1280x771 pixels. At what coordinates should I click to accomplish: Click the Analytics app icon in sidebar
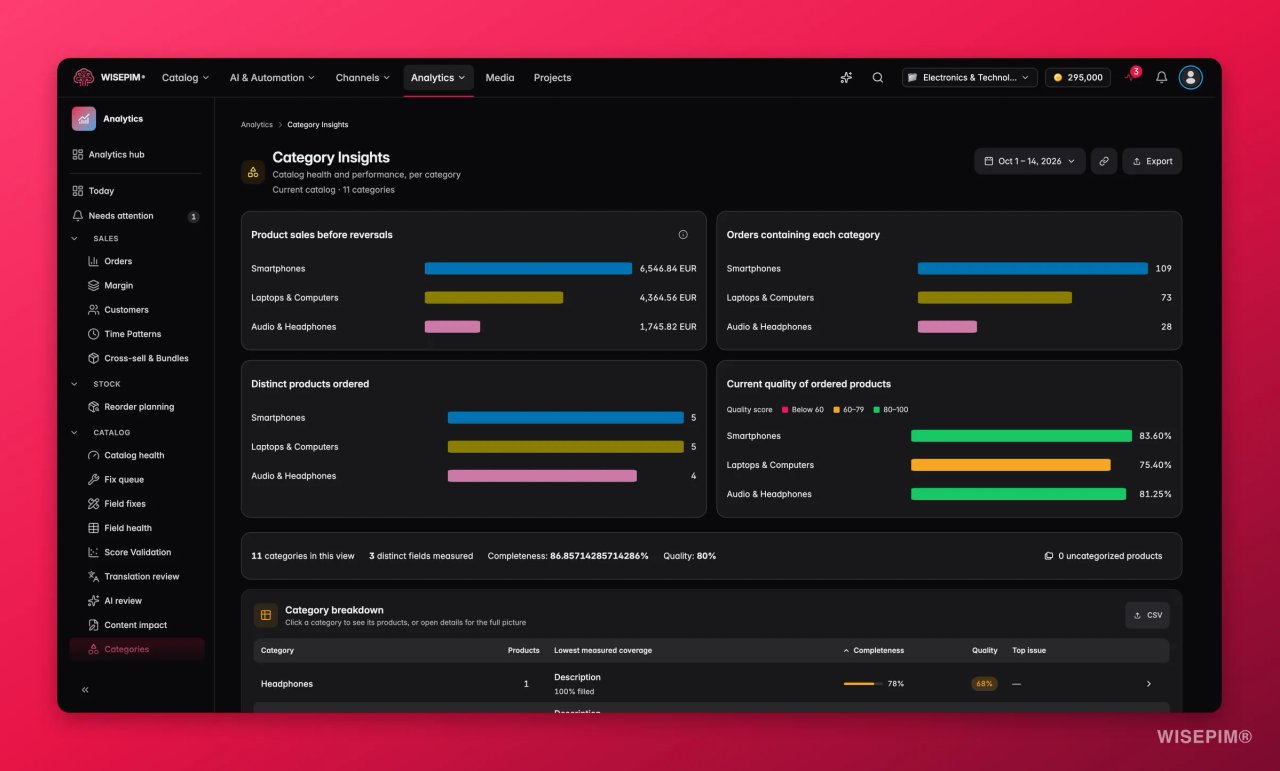click(84, 118)
